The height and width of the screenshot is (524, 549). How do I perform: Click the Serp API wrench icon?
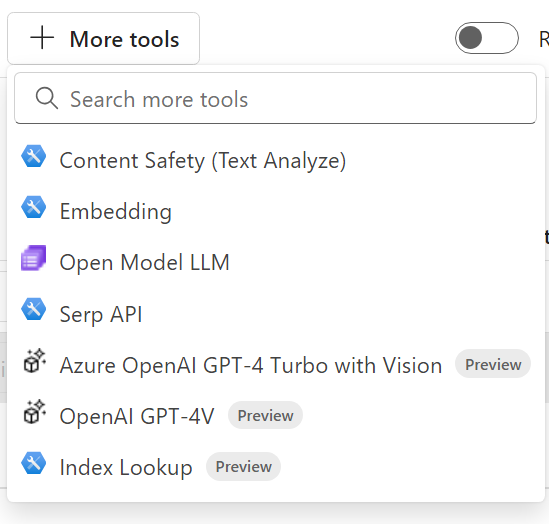[x=34, y=309]
